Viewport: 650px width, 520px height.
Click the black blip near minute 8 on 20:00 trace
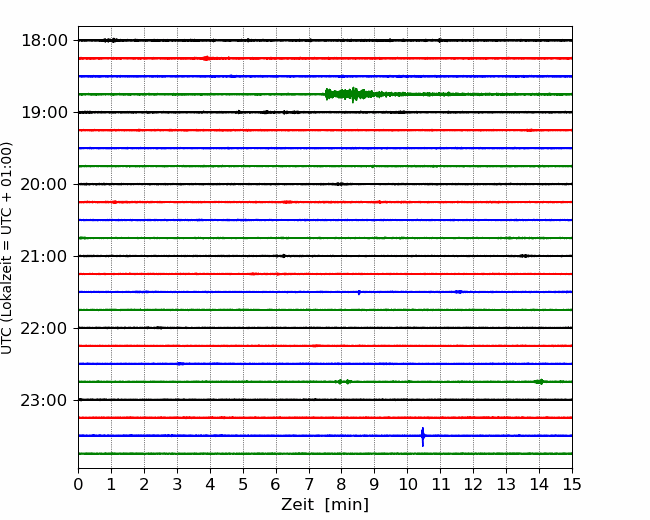pos(340,184)
